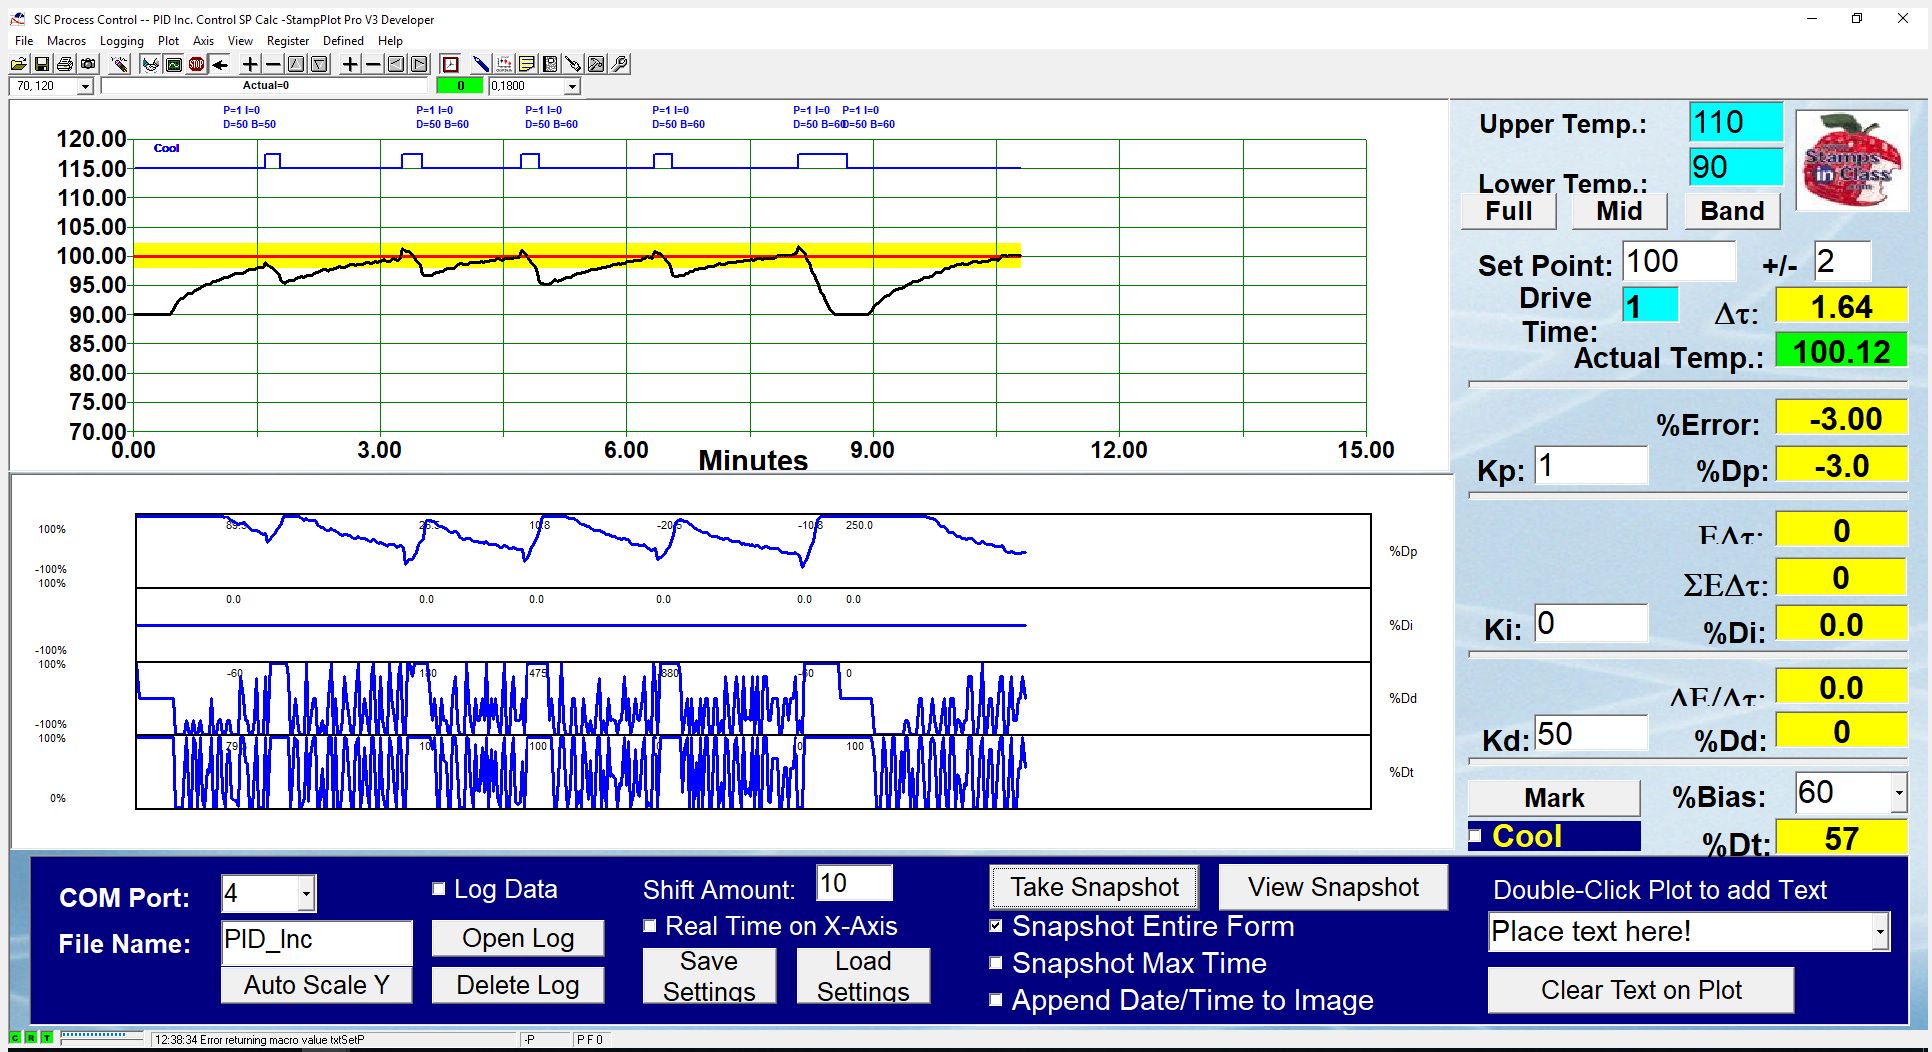
Task: Toggle the green plot-data icon
Action: point(173,64)
